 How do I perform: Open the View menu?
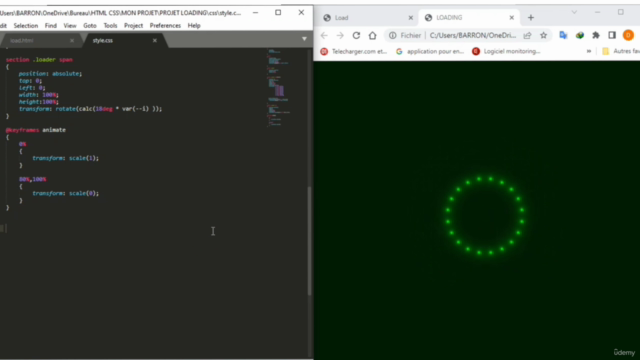(x=70, y=25)
